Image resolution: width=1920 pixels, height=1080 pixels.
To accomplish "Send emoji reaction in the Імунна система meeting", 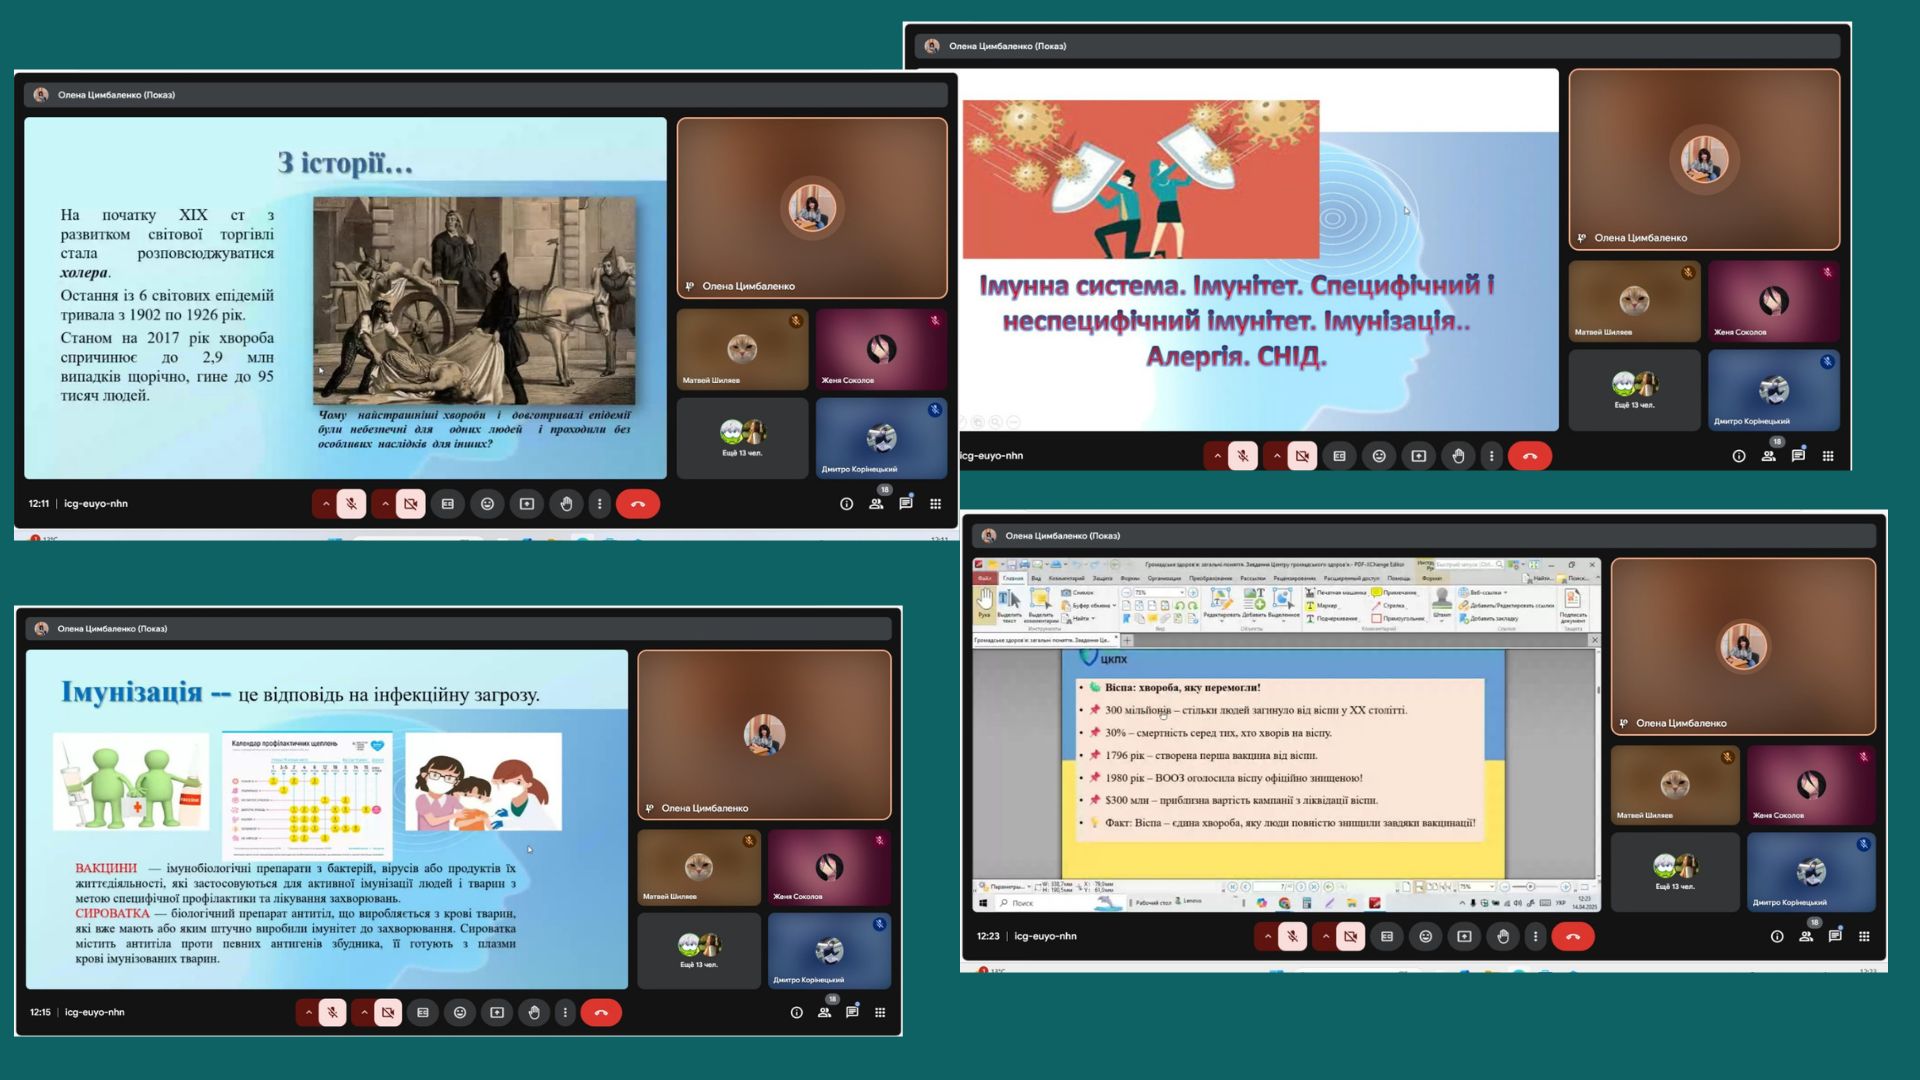I will (1379, 456).
